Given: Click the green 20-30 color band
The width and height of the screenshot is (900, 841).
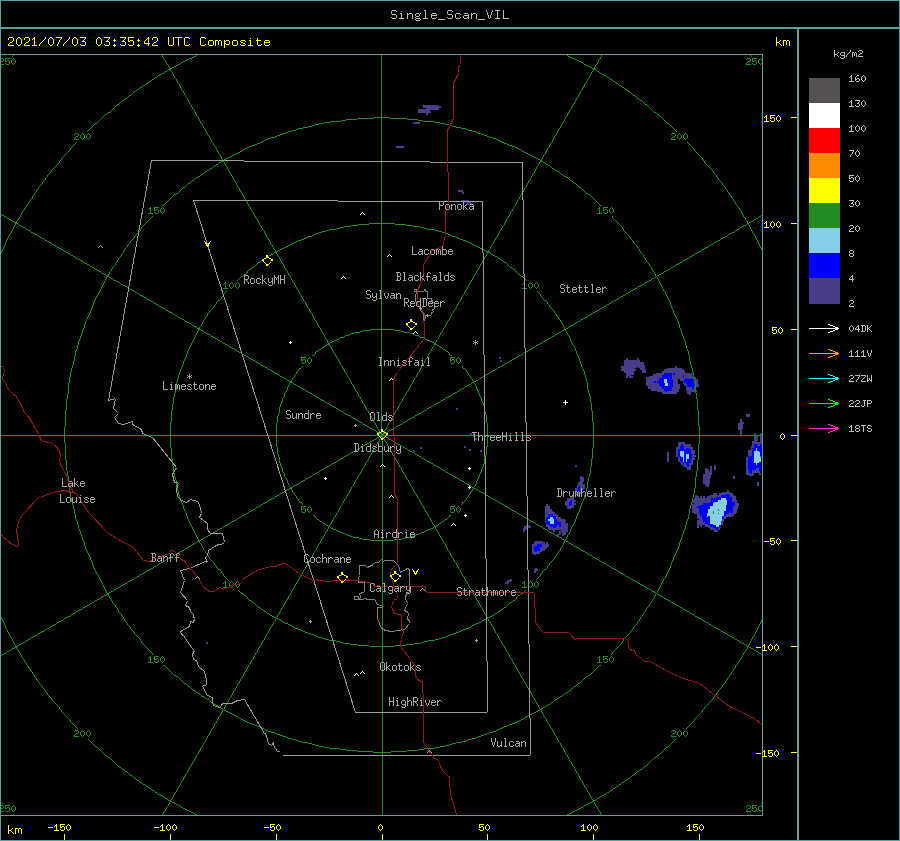Looking at the screenshot, I should 824,216.
